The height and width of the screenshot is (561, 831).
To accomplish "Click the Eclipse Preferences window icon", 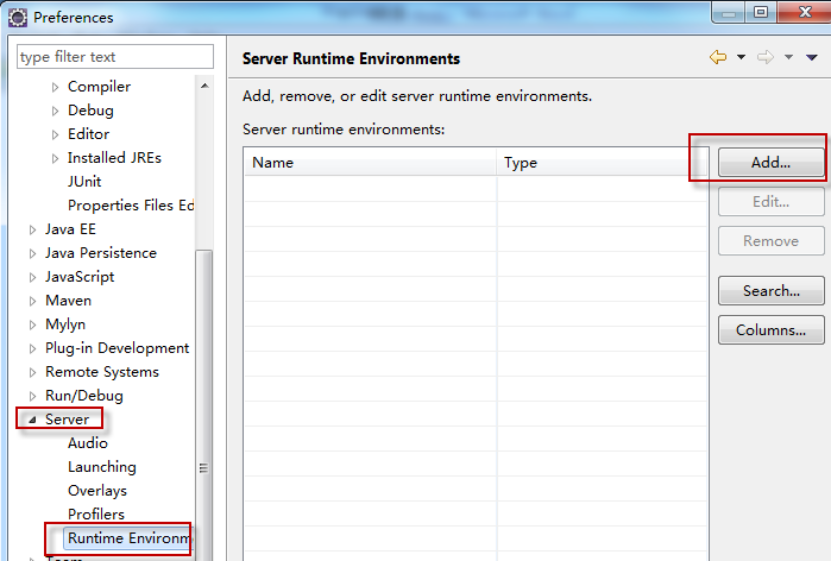I will click(17, 17).
